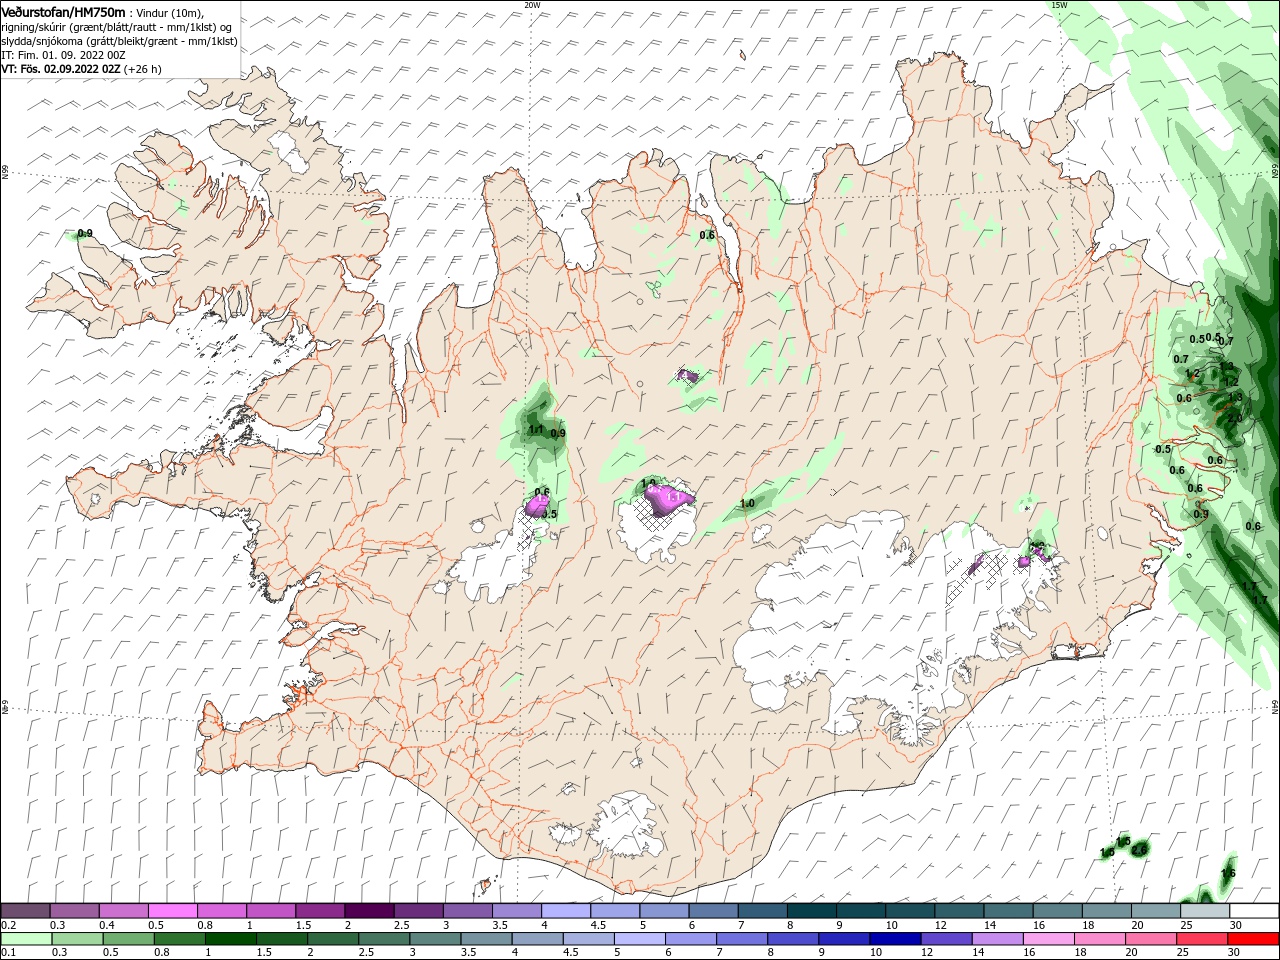
Task: Select the rain legend swatch labeled 3
Action: click(435, 939)
